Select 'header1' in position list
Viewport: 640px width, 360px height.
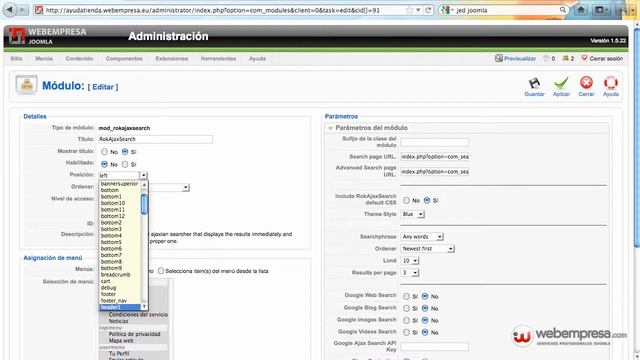120,307
